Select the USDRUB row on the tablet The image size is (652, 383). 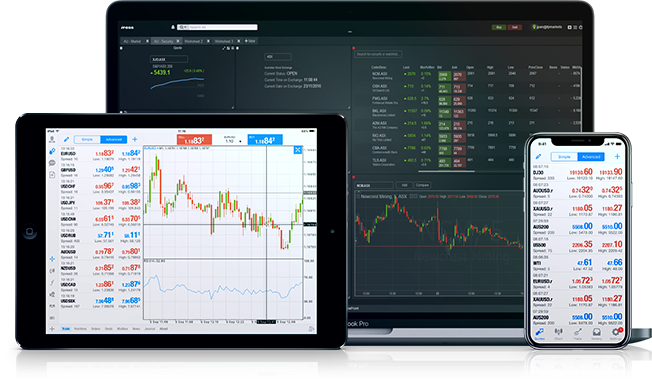point(101,236)
